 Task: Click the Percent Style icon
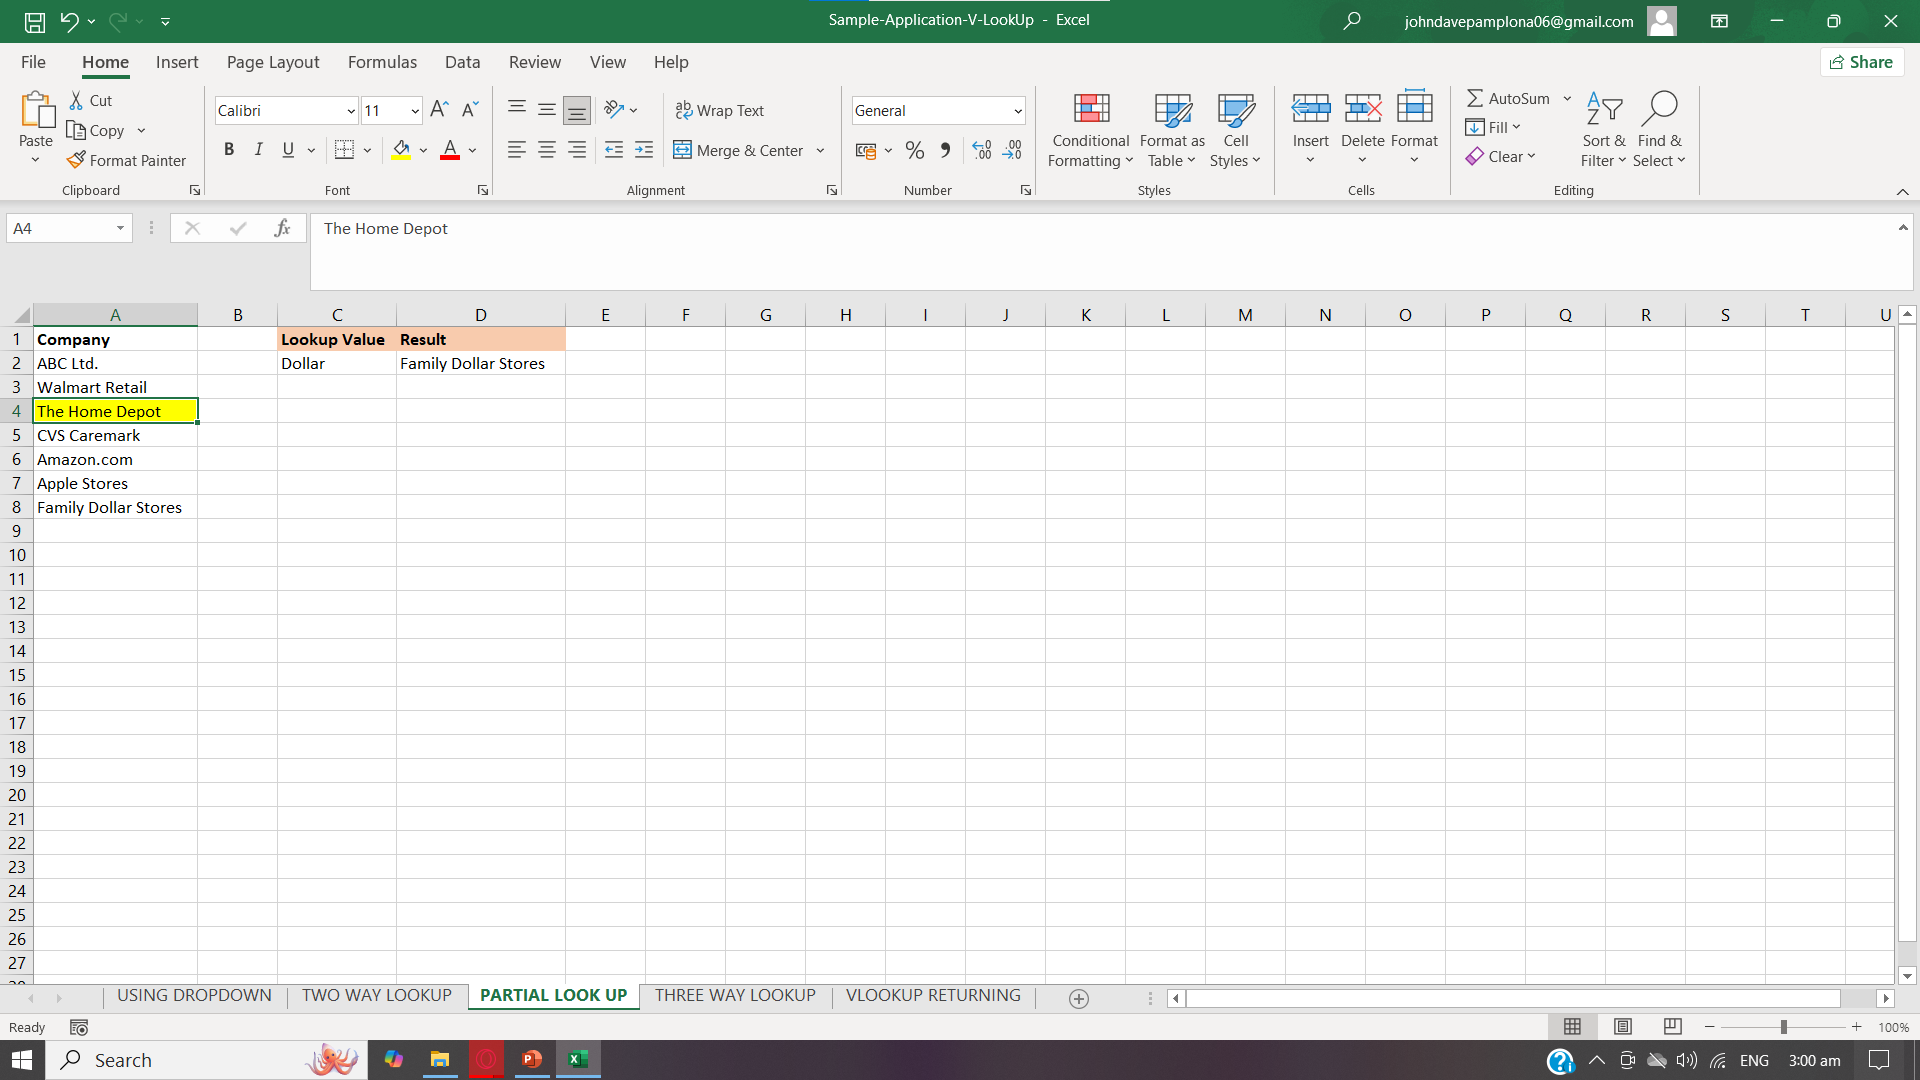[x=914, y=150]
